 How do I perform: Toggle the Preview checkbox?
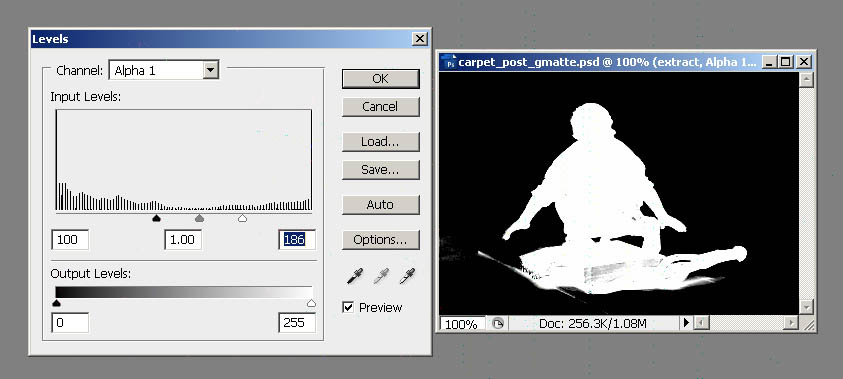348,308
